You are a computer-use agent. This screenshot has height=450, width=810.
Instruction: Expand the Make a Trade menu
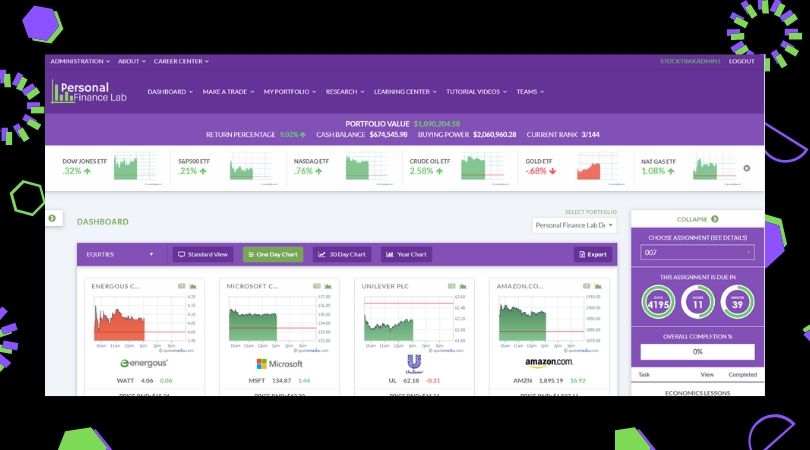click(x=228, y=91)
